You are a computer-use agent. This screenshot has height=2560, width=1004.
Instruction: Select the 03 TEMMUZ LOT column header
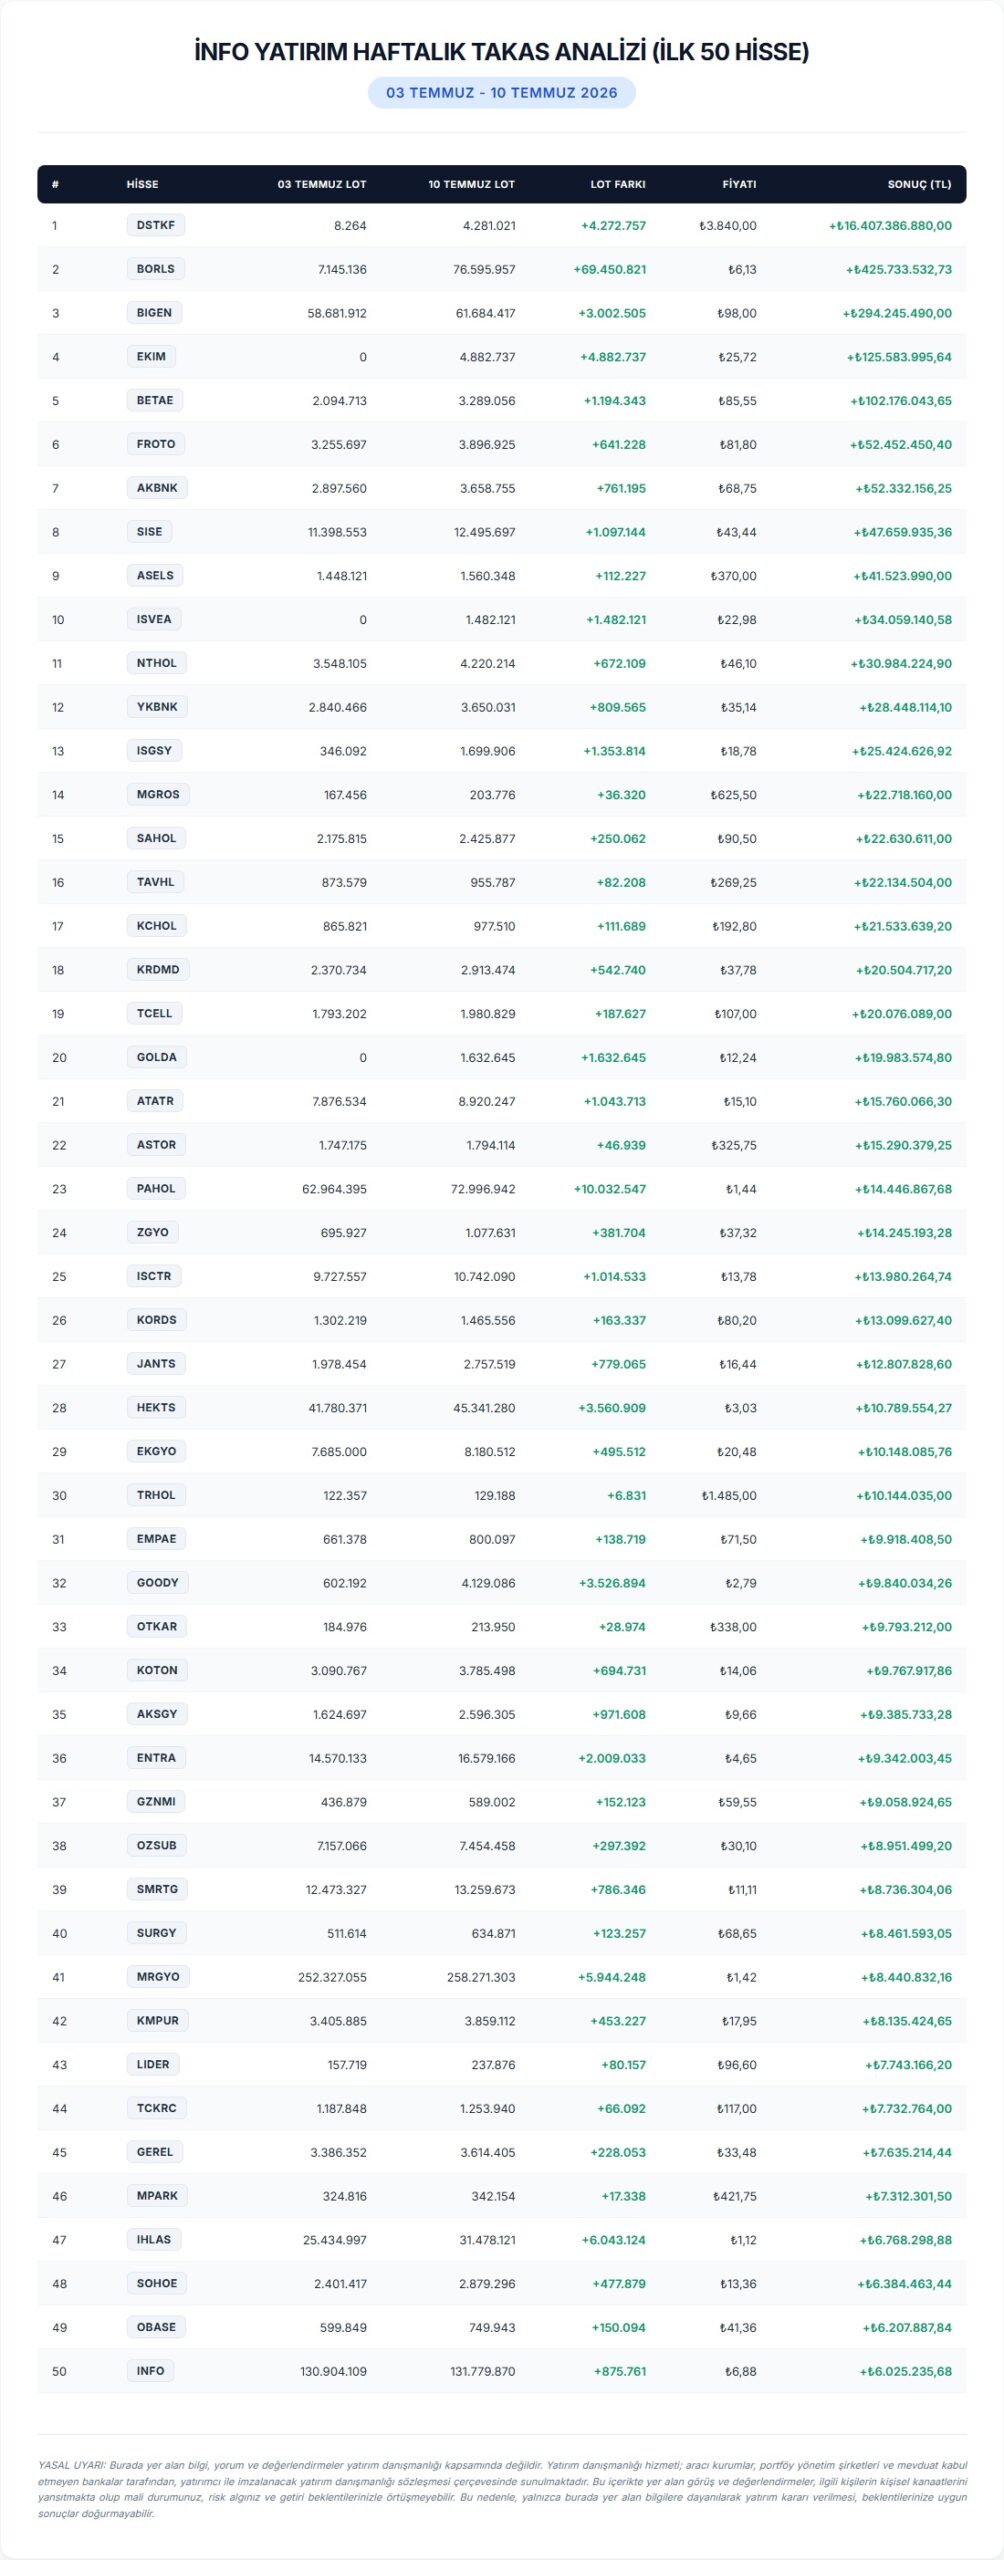pyautogui.click(x=322, y=184)
